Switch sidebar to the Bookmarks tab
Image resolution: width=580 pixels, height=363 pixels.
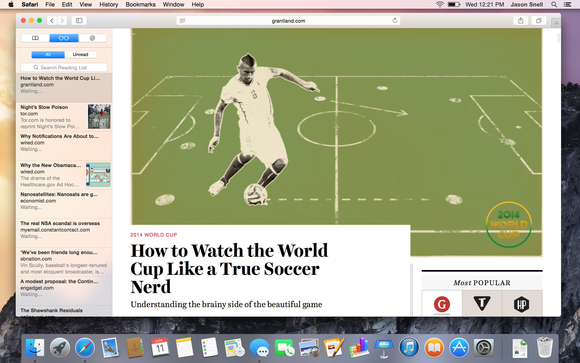(x=36, y=38)
